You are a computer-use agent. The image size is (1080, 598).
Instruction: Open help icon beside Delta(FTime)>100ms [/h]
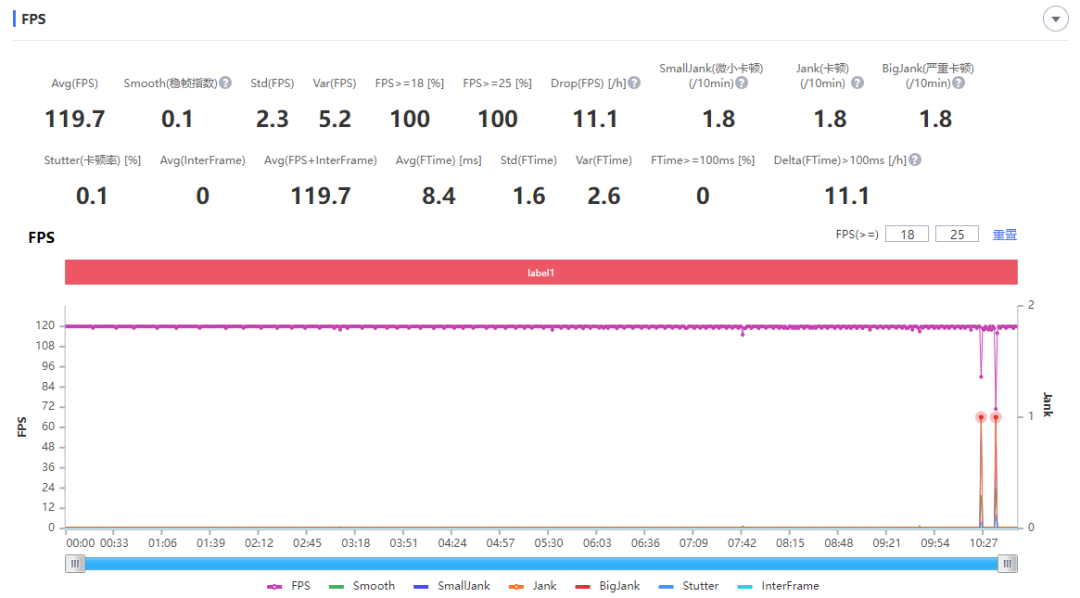coord(915,160)
